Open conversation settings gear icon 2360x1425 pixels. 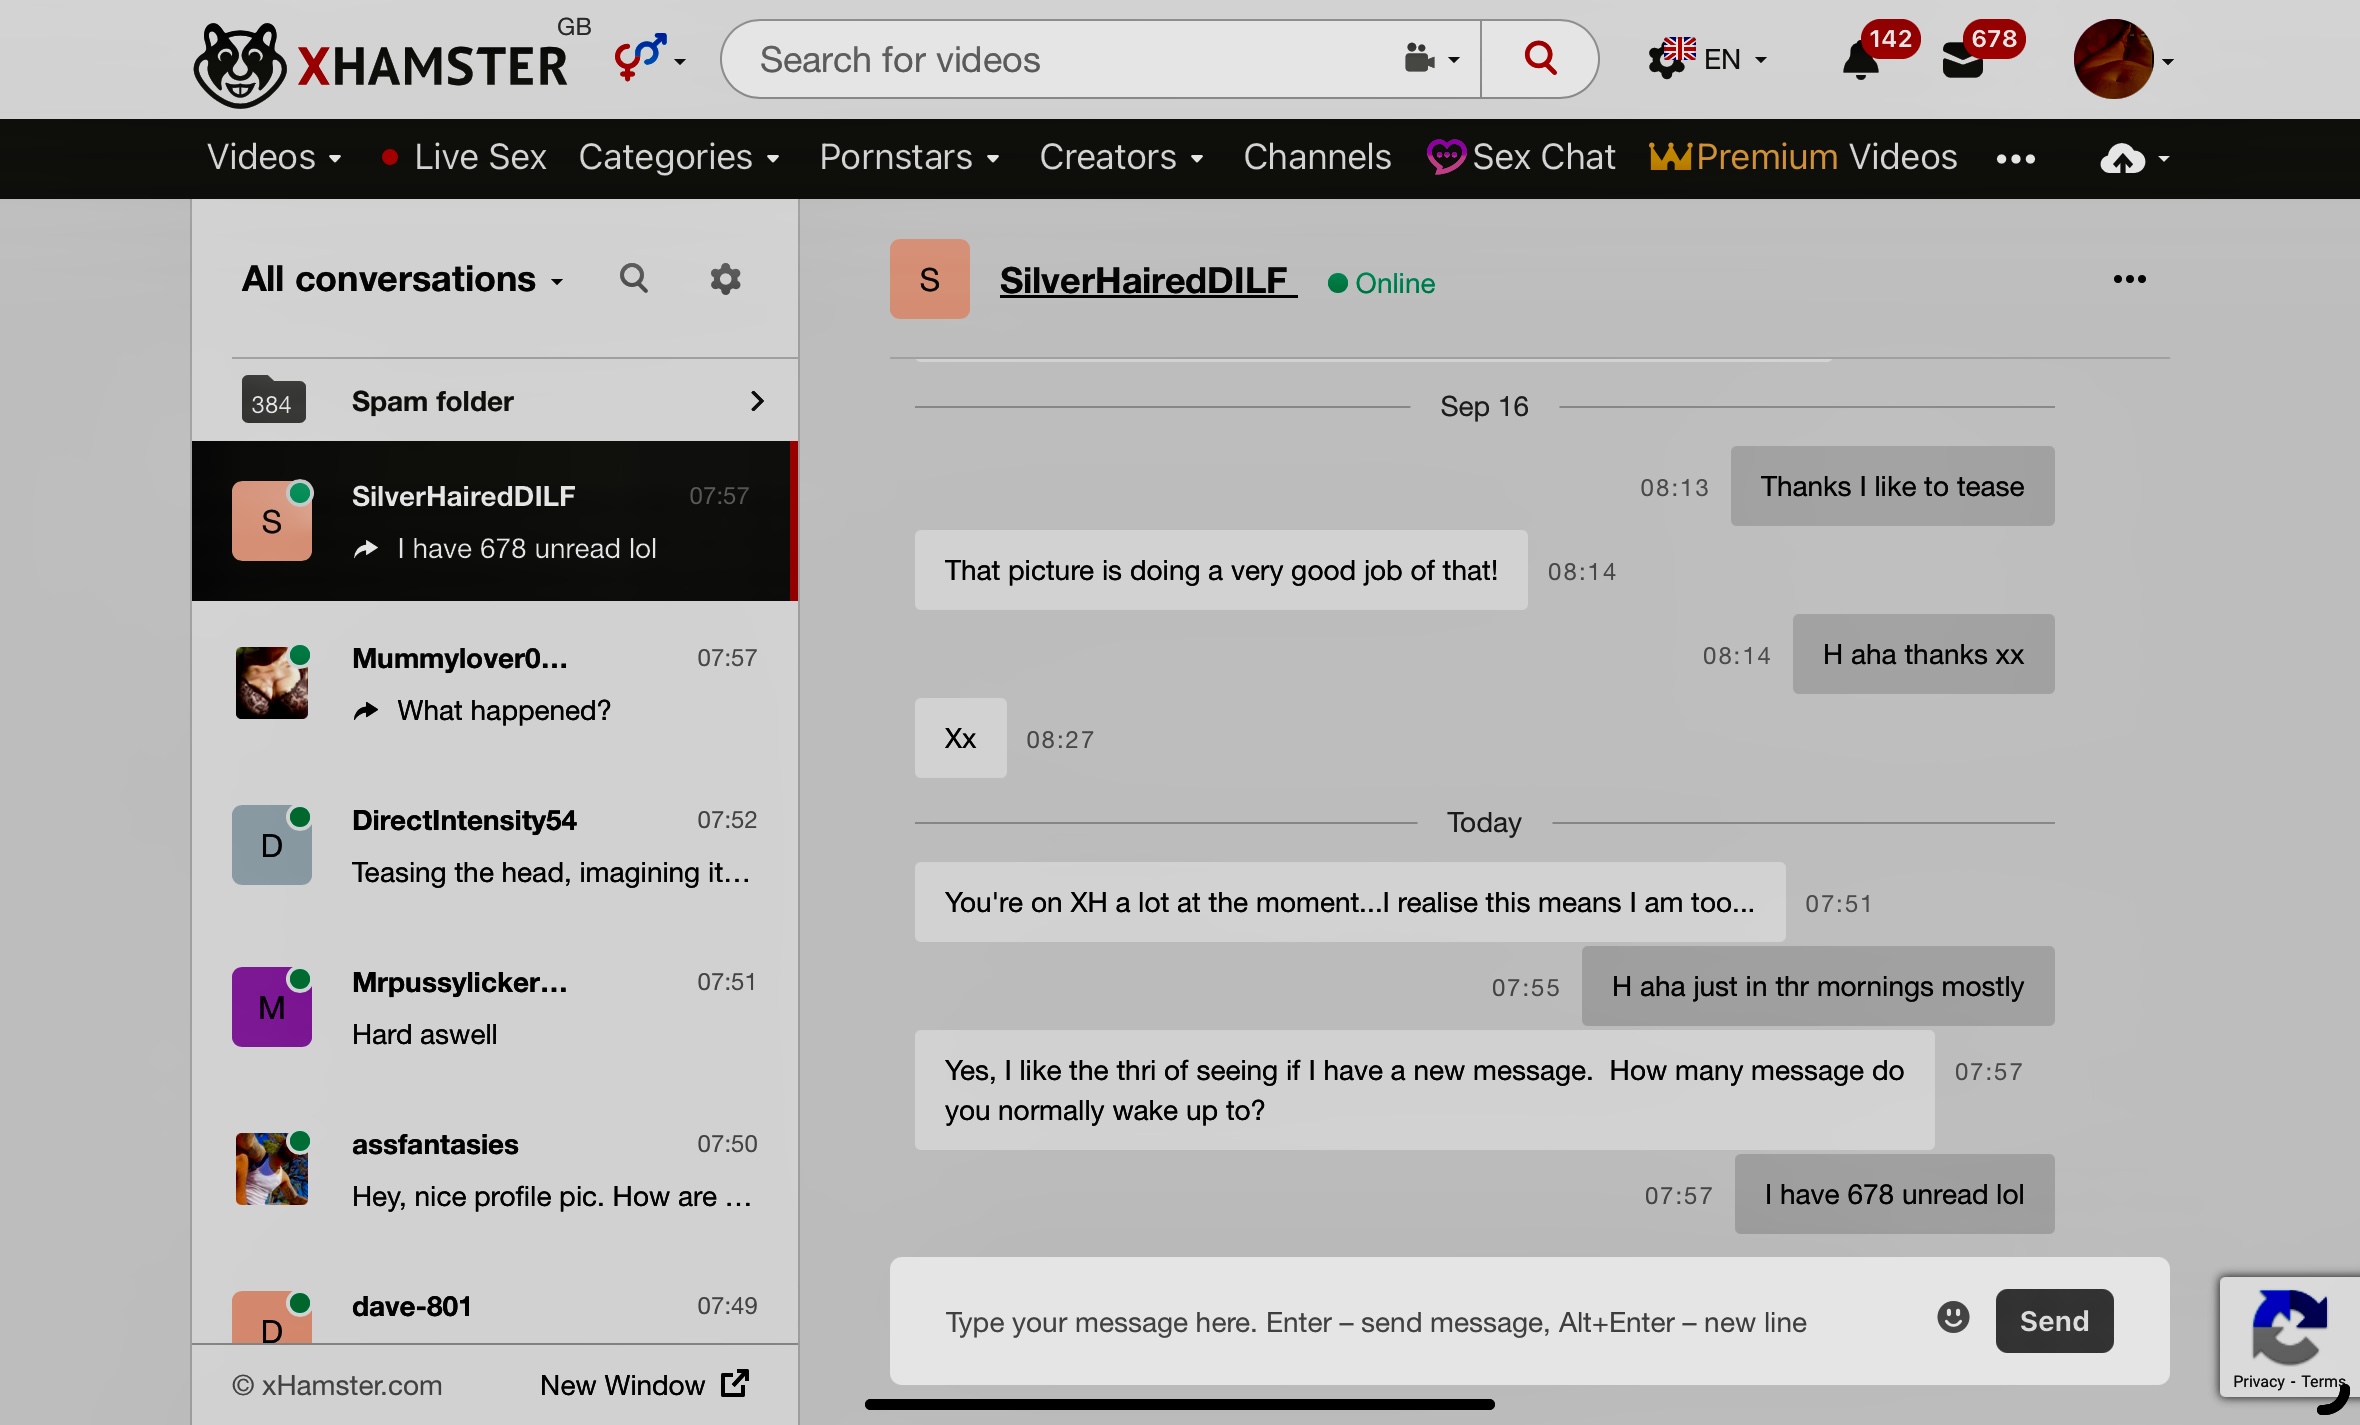tap(725, 279)
